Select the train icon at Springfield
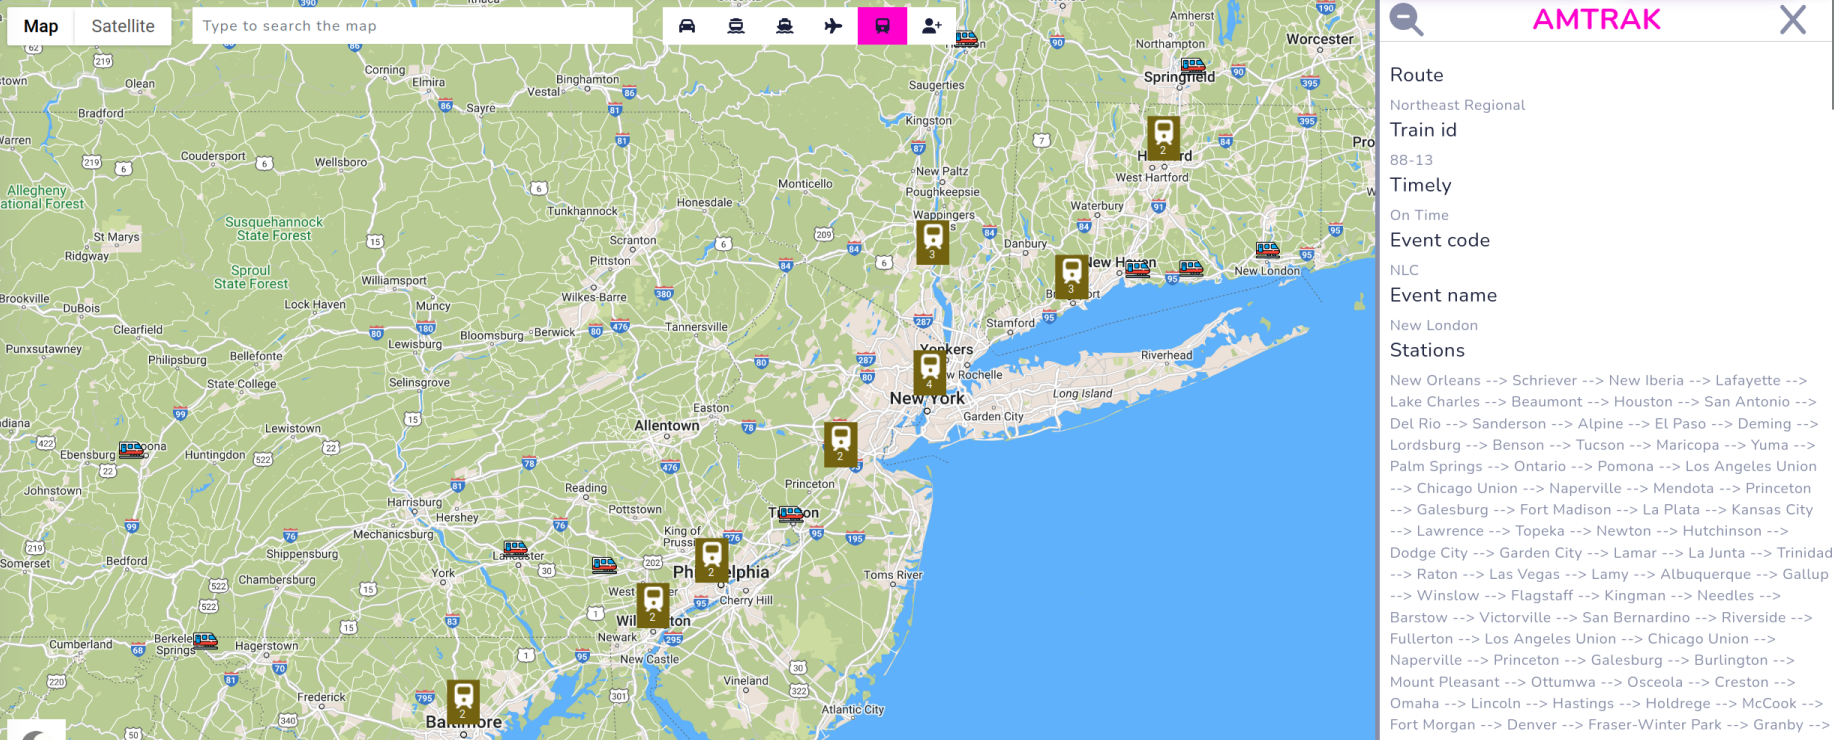 (1192, 66)
